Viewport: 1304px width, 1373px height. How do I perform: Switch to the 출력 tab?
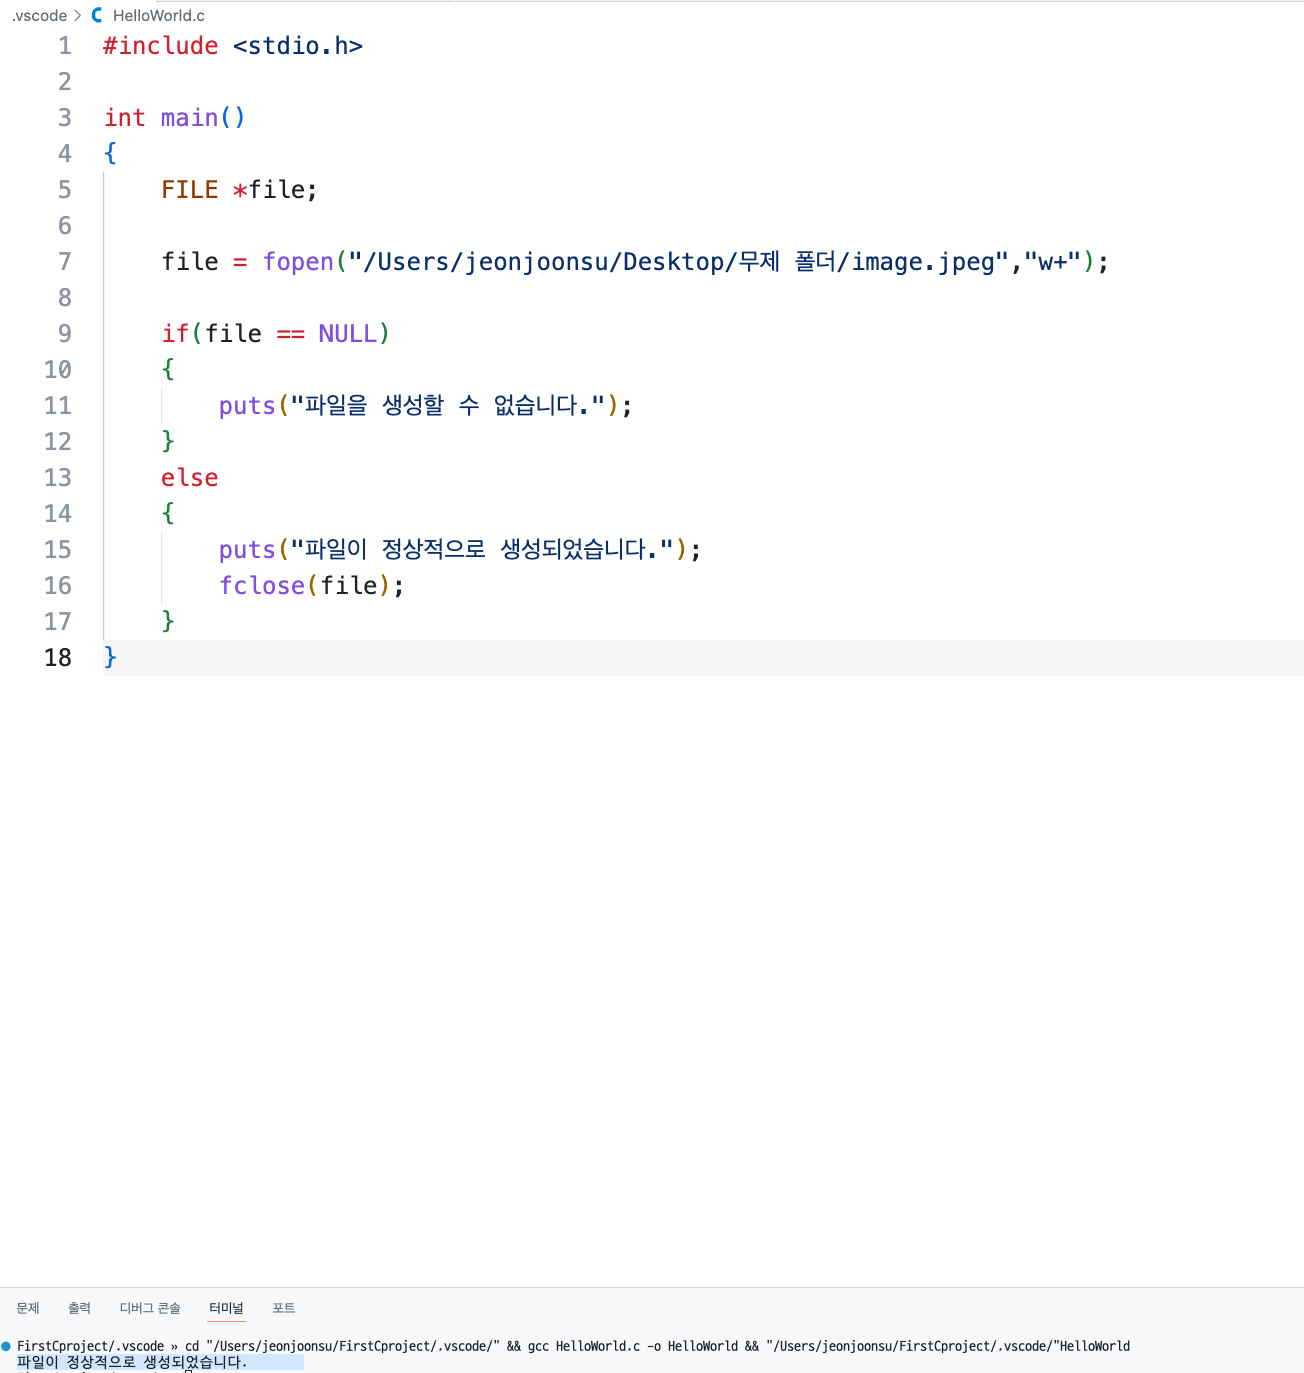pyautogui.click(x=79, y=1308)
